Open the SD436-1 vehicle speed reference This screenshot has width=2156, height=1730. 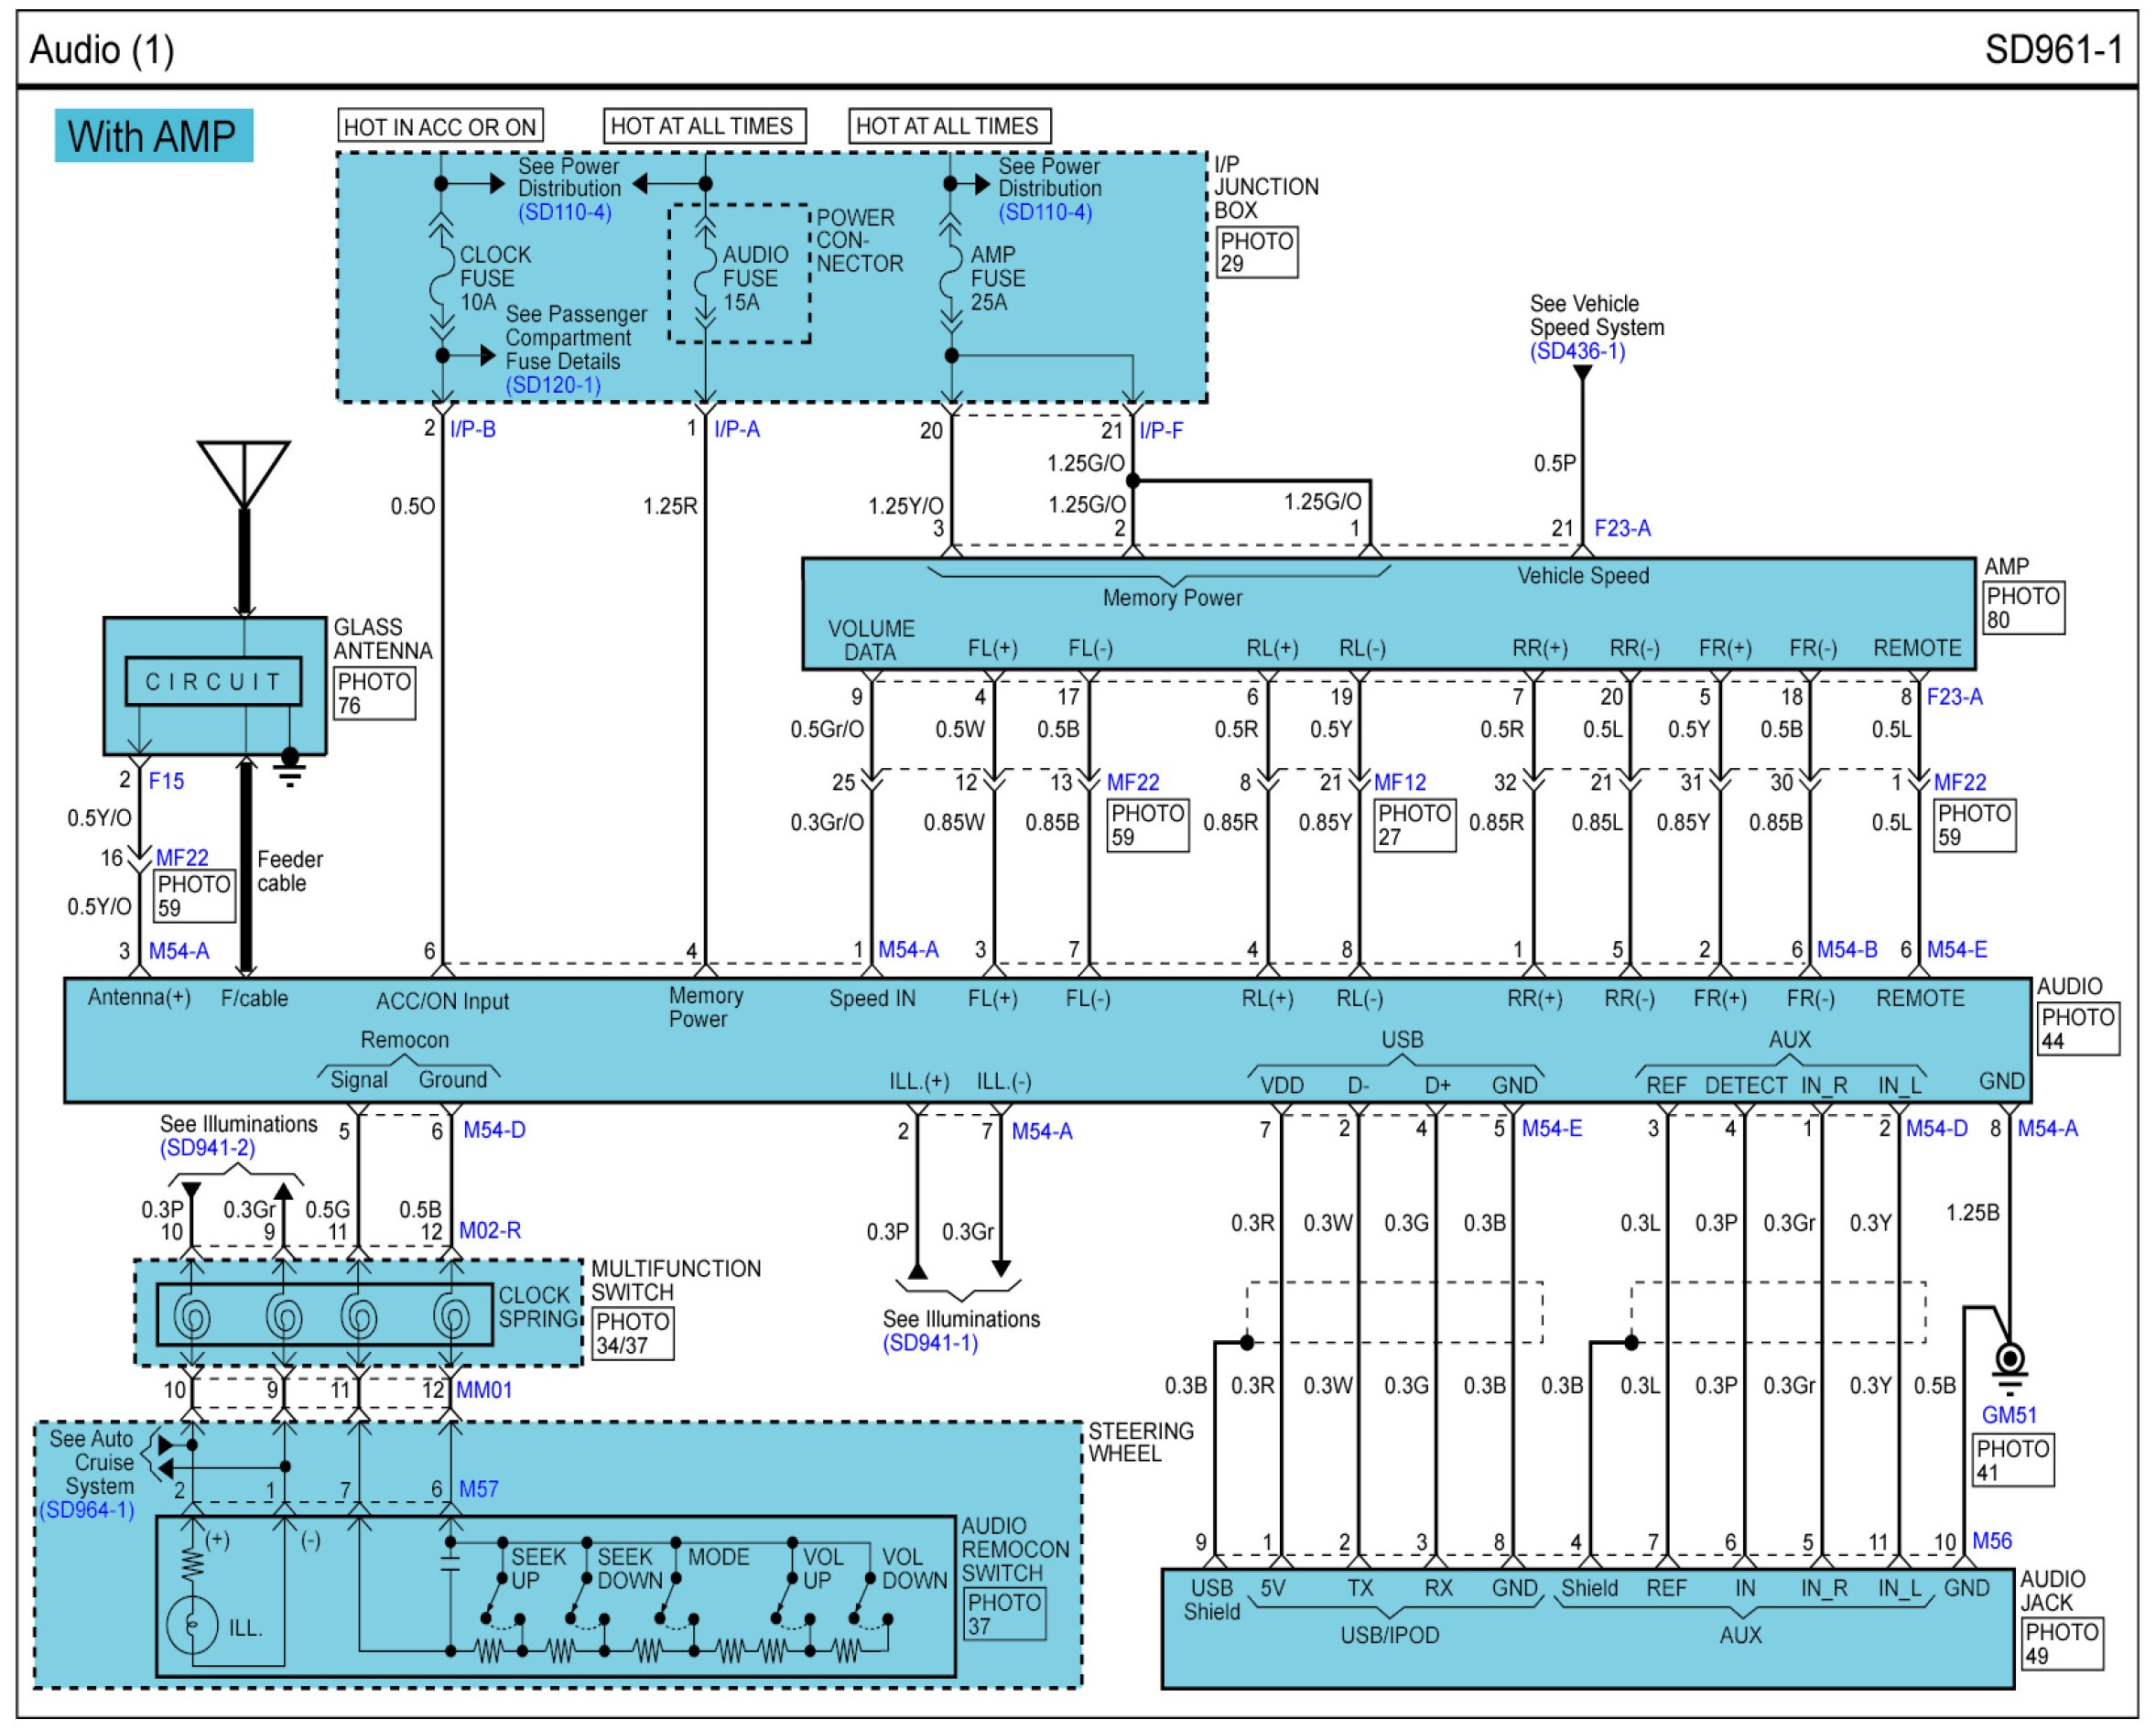click(1577, 352)
